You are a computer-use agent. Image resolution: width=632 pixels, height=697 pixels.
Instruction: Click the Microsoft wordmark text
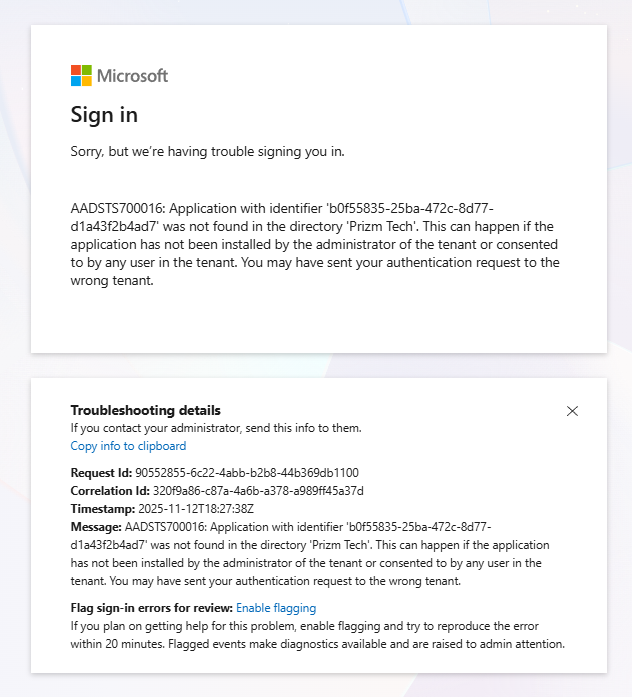(132, 76)
